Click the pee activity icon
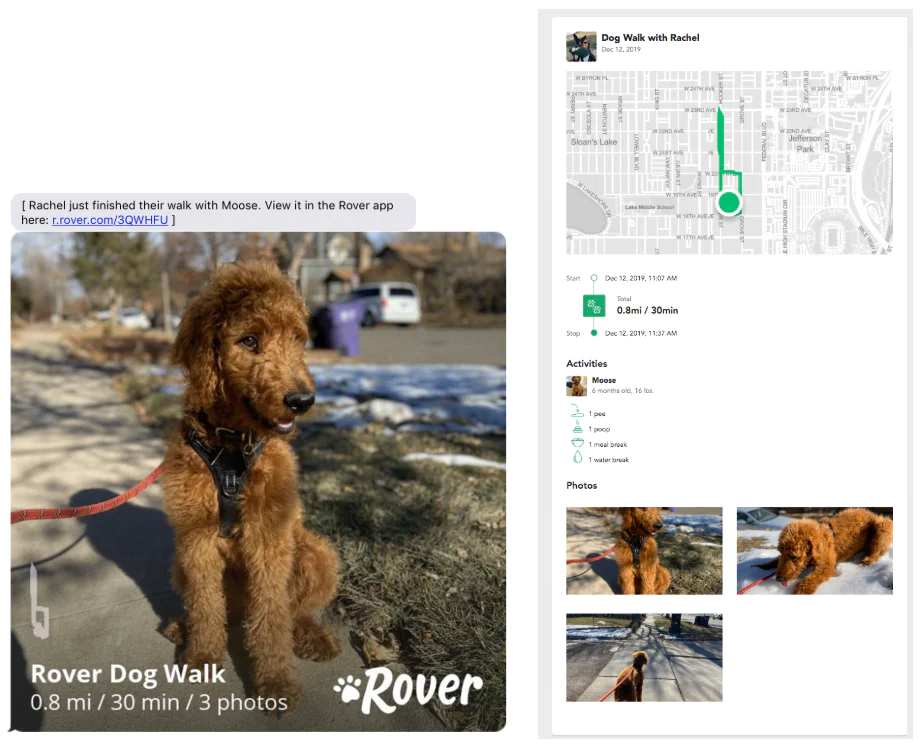 tap(577, 412)
